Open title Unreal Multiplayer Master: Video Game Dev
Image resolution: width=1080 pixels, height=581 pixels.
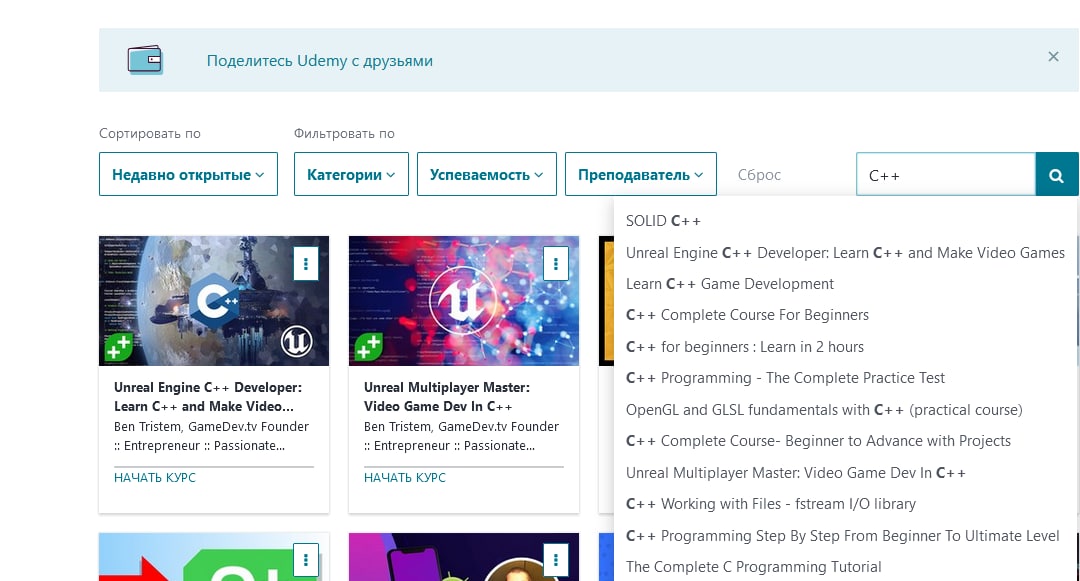click(447, 397)
